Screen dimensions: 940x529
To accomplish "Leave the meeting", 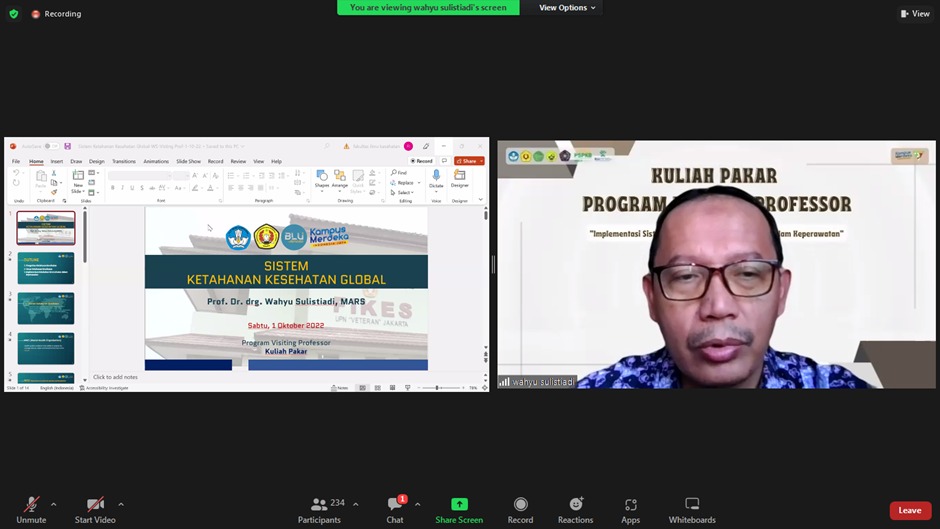I will [x=910, y=511].
